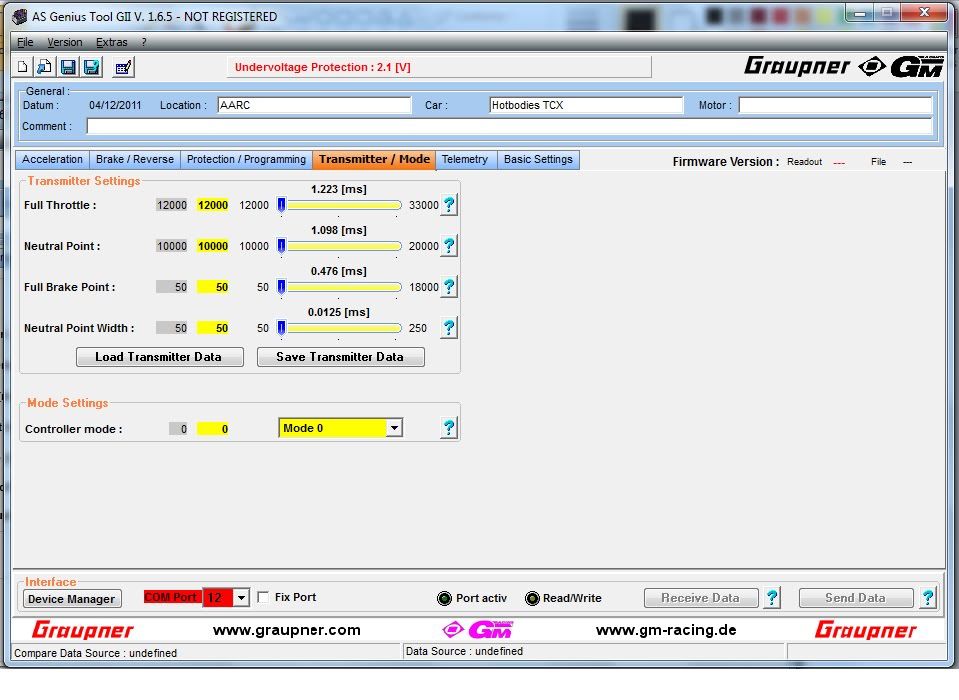Click the Compare Data Source status text
This screenshot has height=700, width=959.
pos(95,653)
